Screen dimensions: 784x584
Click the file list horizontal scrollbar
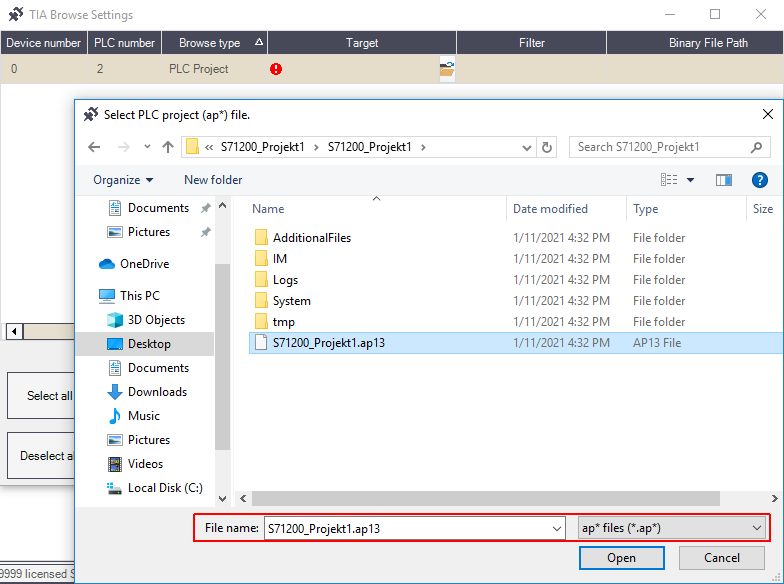click(x=486, y=498)
